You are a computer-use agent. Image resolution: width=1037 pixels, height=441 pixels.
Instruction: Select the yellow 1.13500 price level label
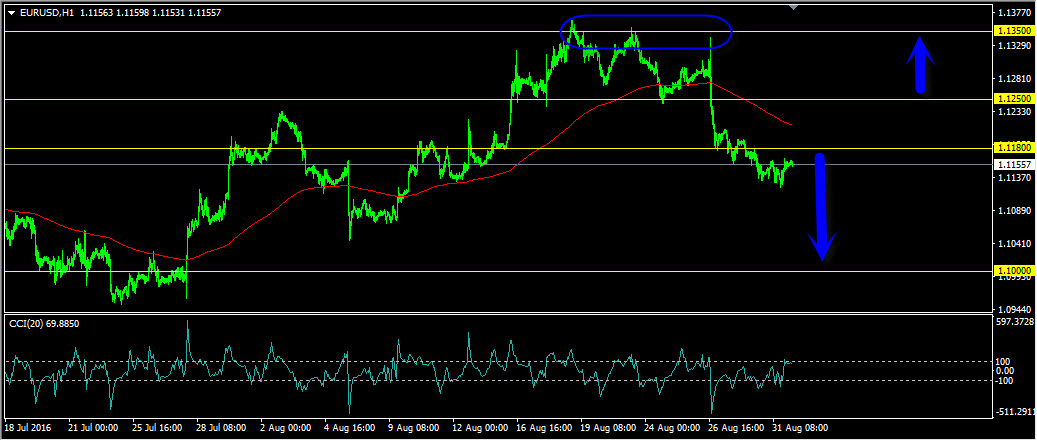pos(1013,31)
